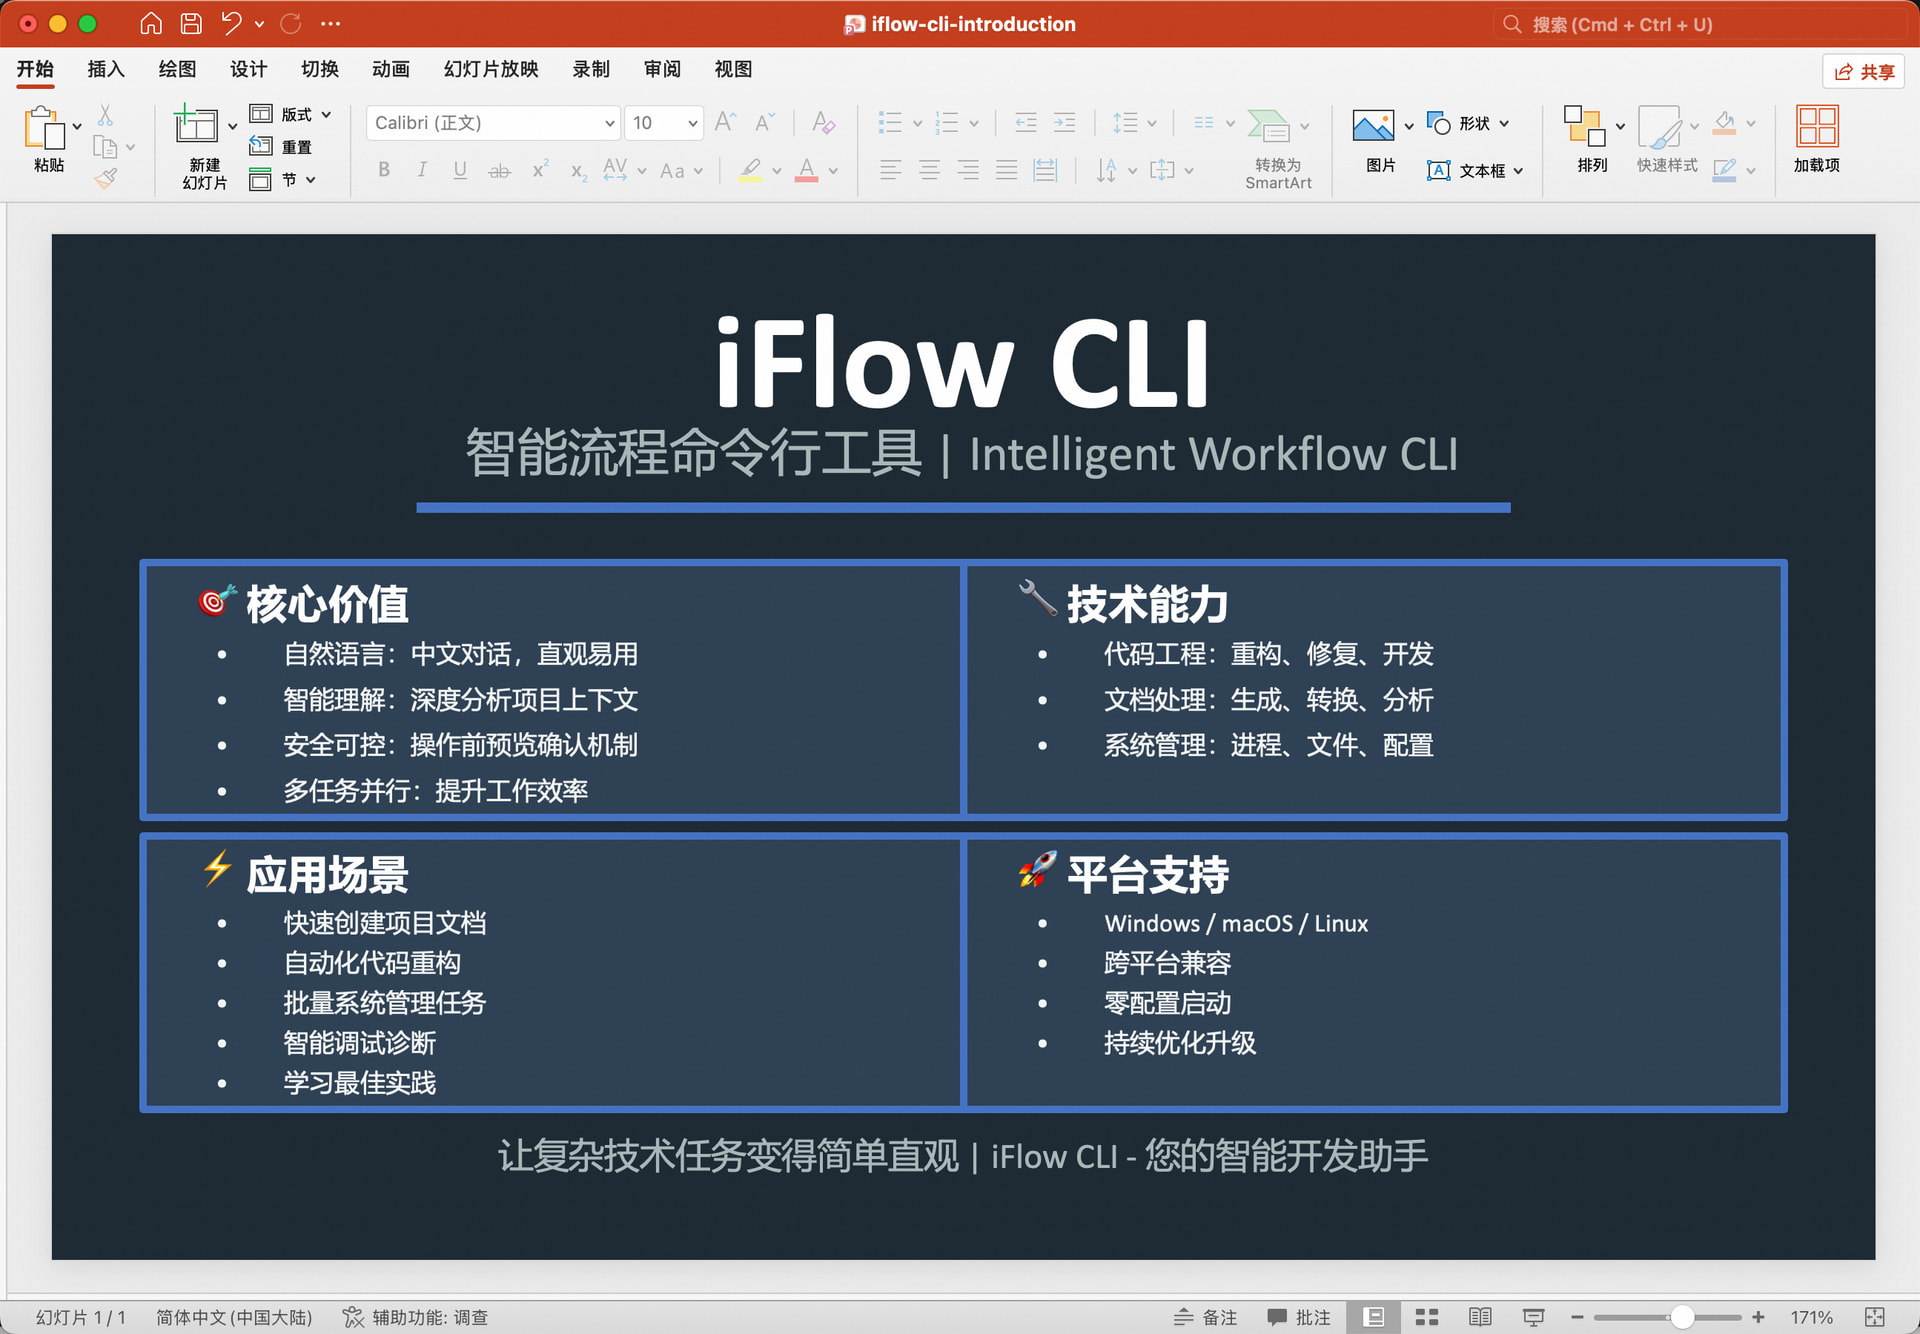Switch to slide sorter grid view
The width and height of the screenshot is (1920, 1334).
pyautogui.click(x=1427, y=1317)
